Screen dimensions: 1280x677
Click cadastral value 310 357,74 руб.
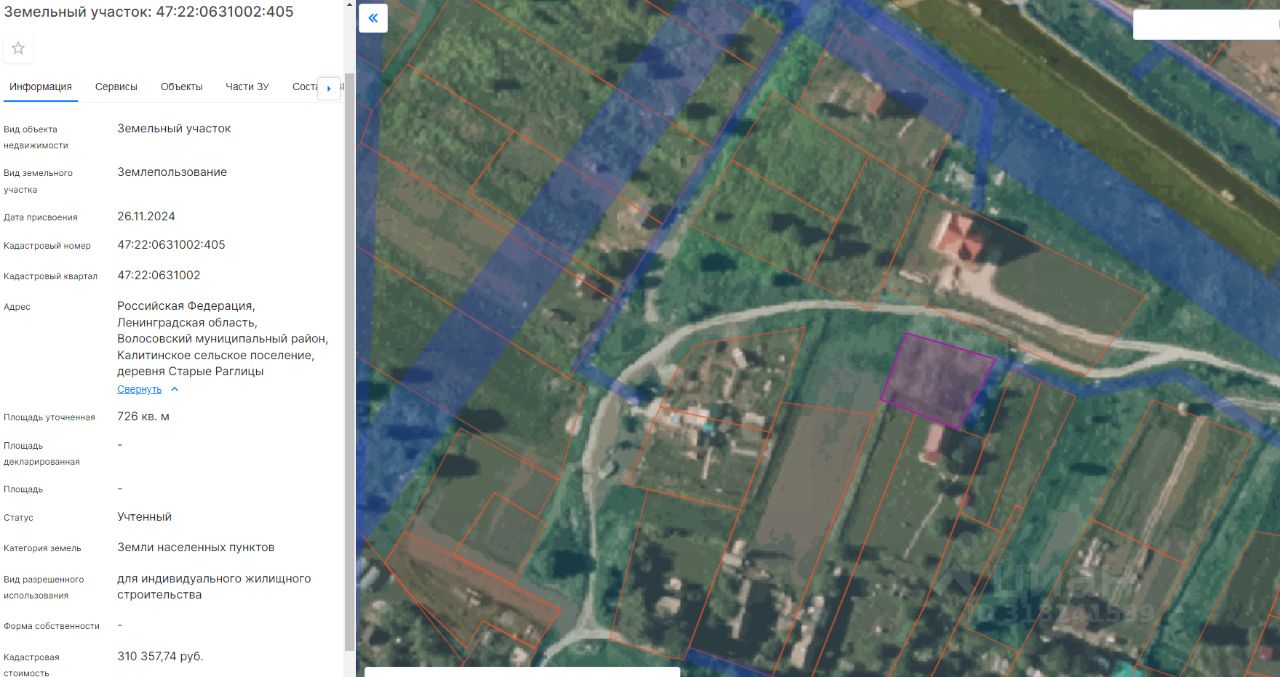pos(160,656)
